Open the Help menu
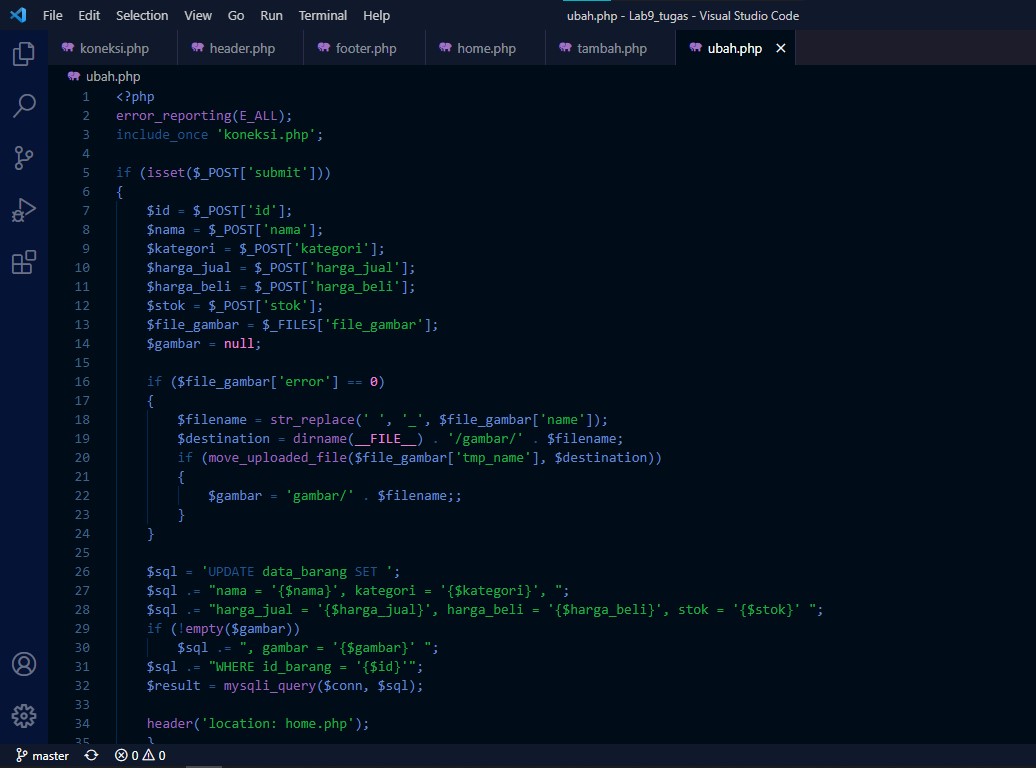Screen dimensions: 1036x768 (376, 15)
